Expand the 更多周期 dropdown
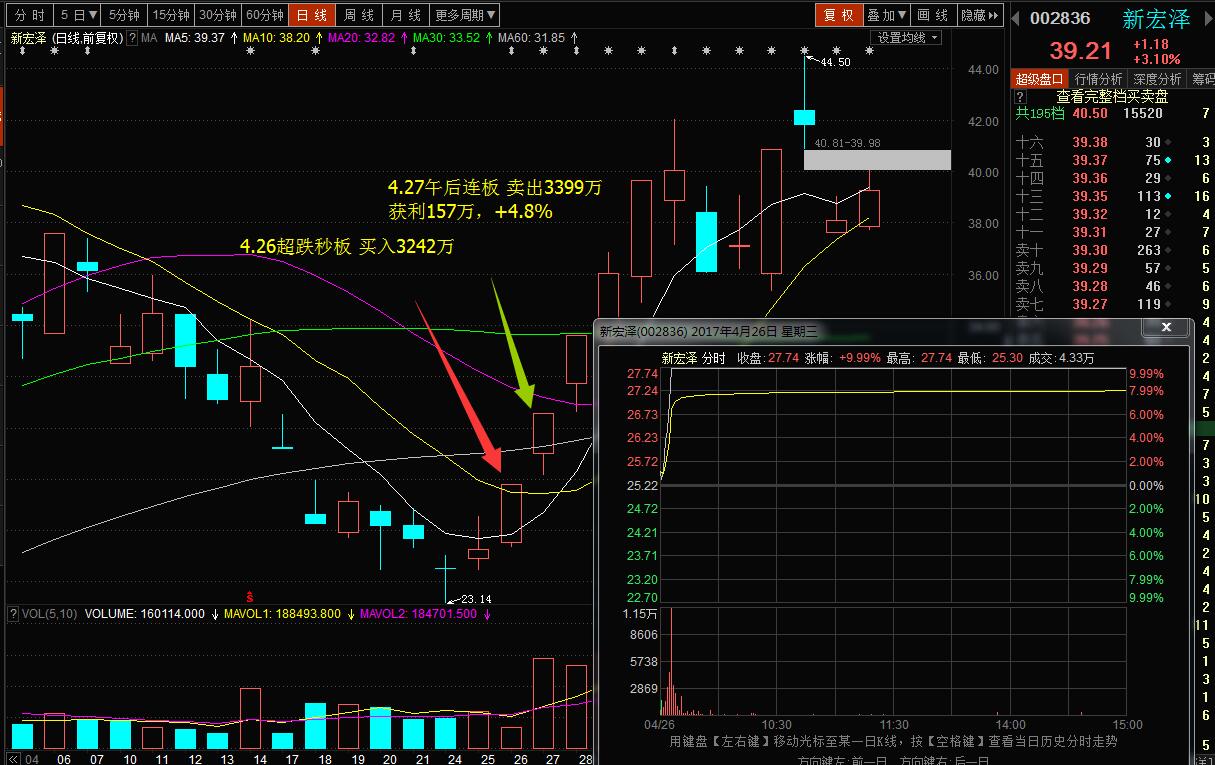 coord(464,15)
